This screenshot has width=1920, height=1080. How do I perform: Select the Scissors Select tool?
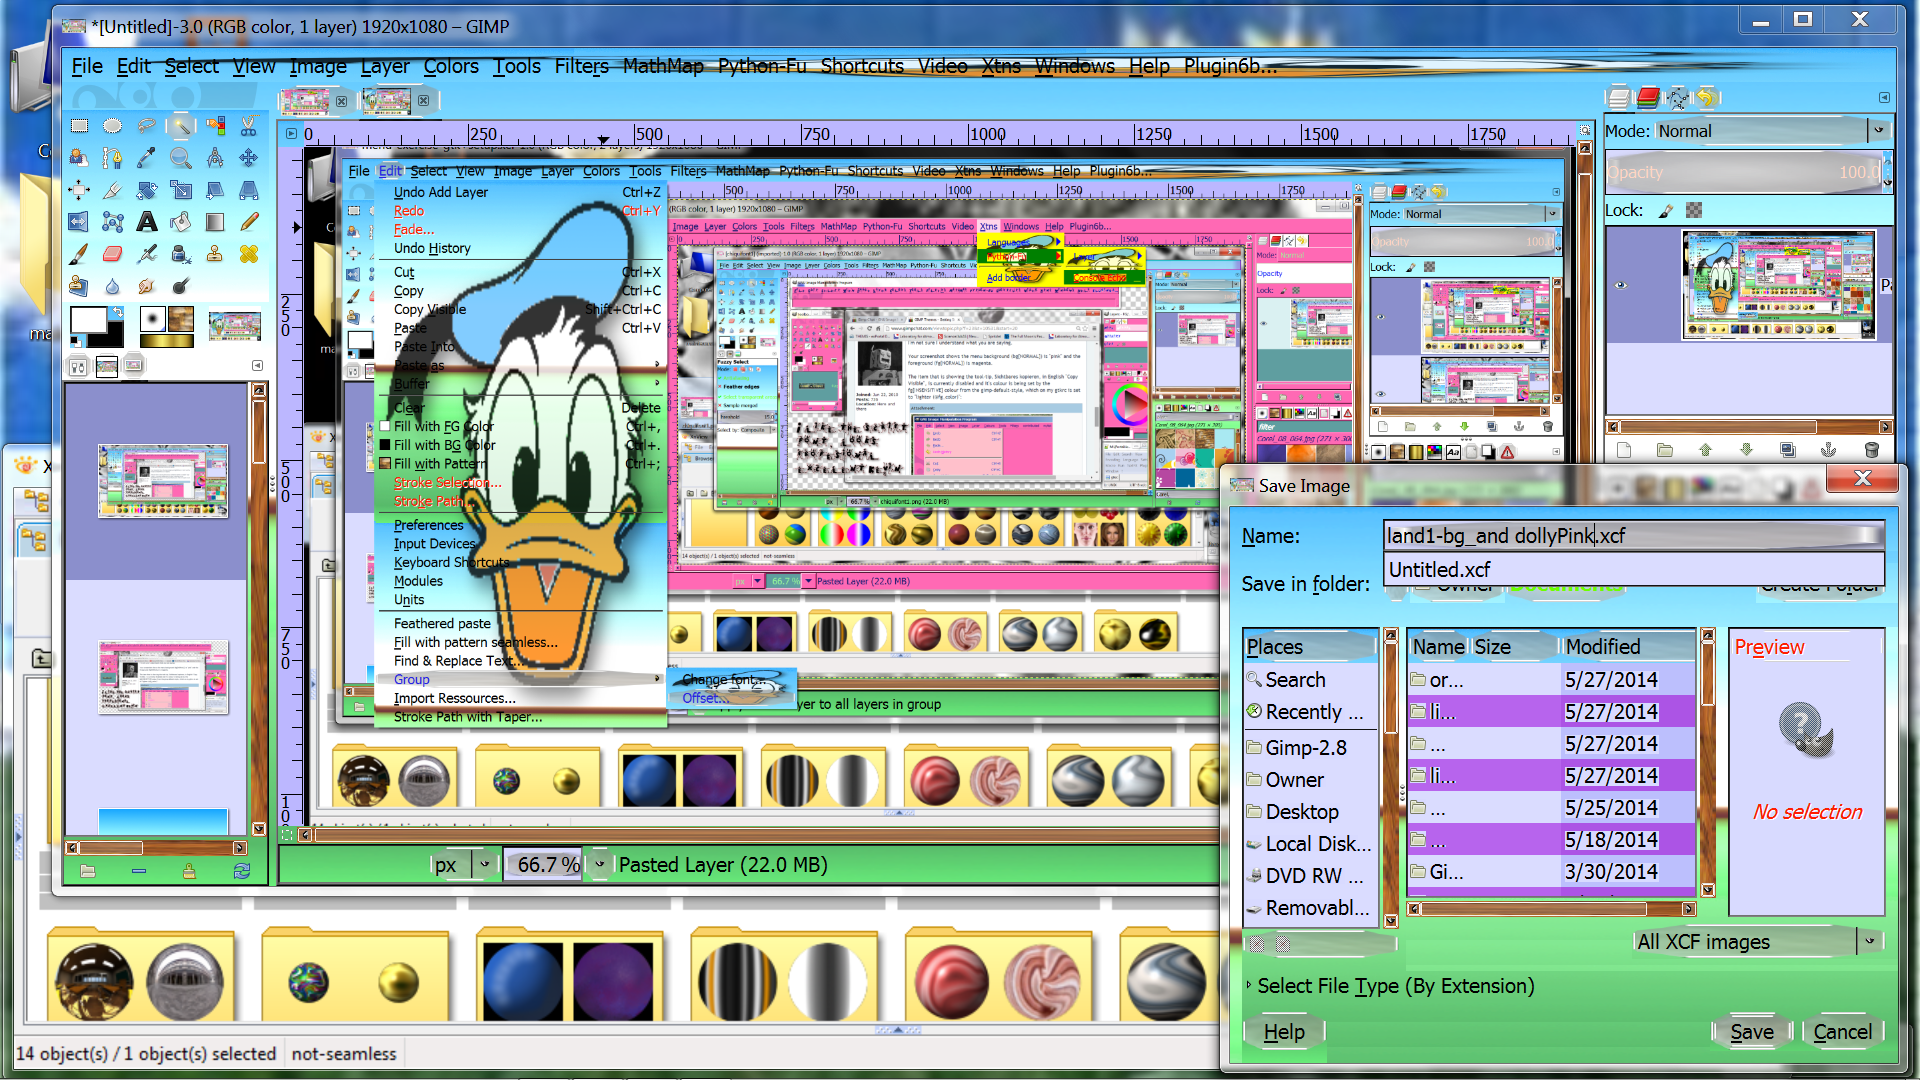pos(249,126)
